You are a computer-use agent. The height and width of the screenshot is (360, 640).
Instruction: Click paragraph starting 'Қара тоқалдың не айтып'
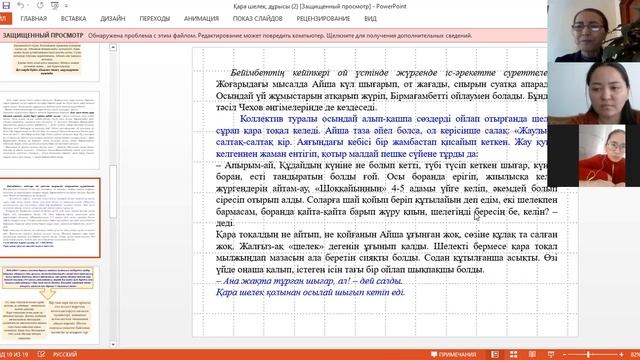[387, 252]
